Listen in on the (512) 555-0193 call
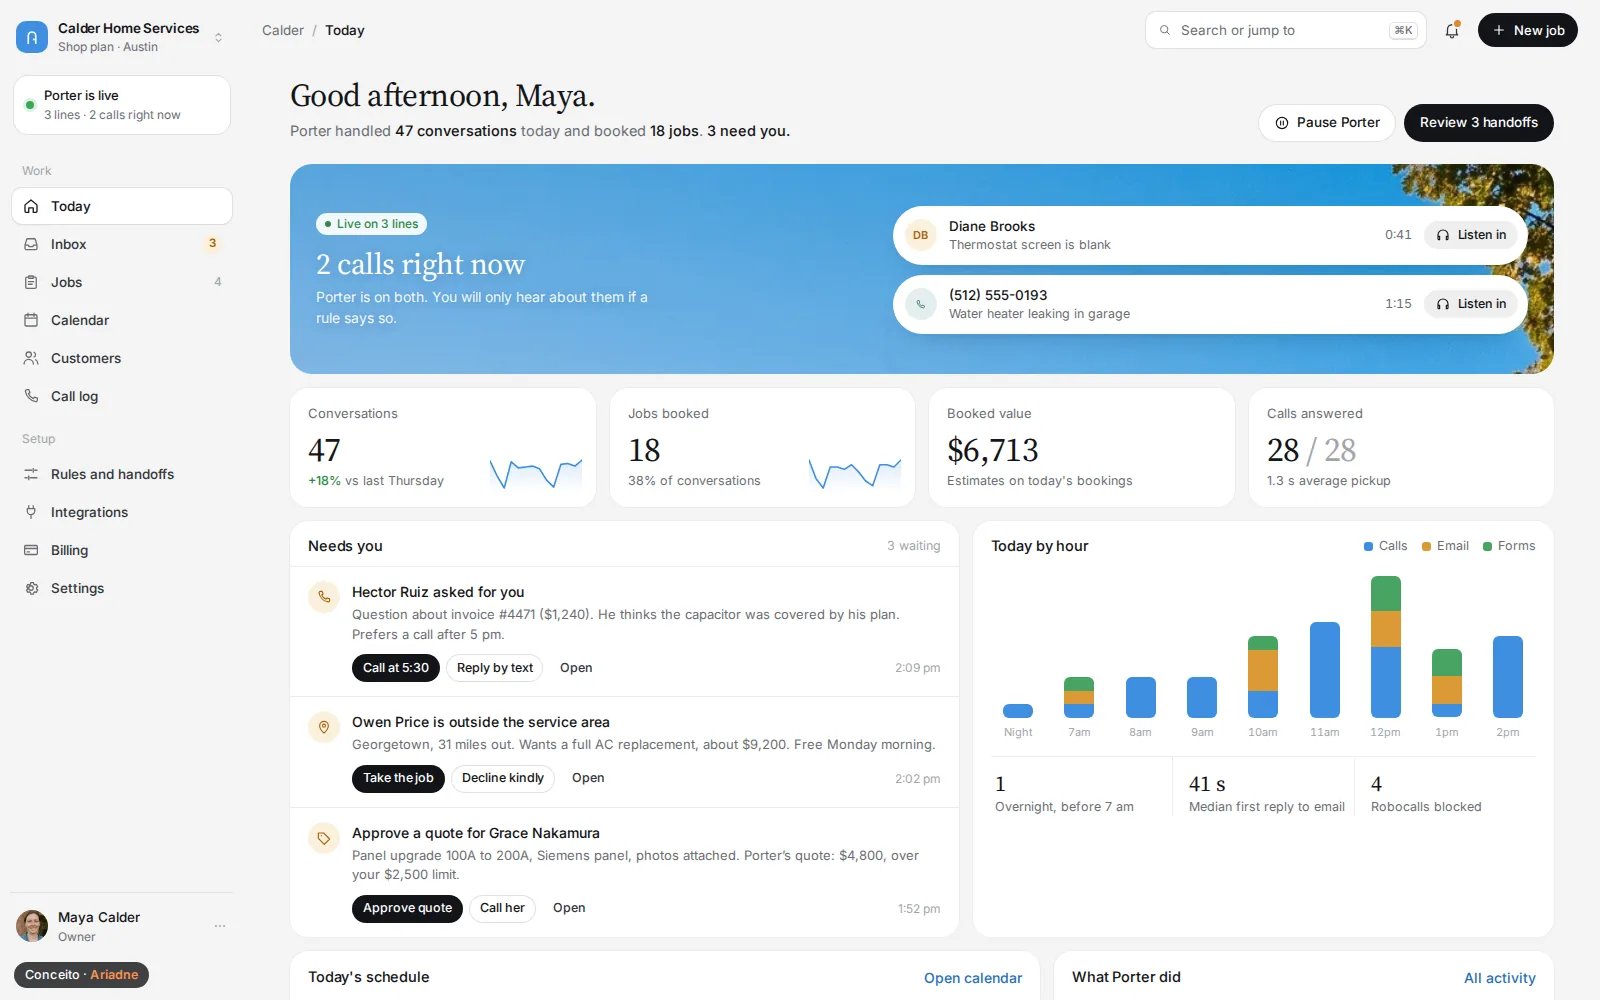The width and height of the screenshot is (1600, 1000). point(1471,304)
